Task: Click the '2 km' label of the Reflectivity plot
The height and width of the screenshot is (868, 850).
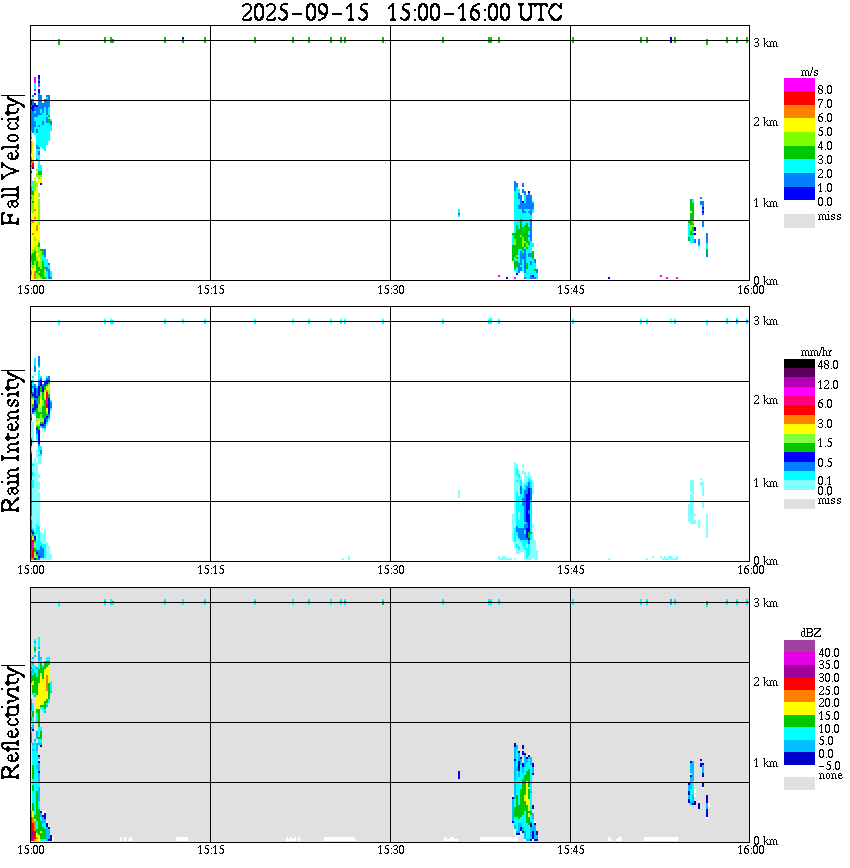Action: pyautogui.click(x=766, y=682)
